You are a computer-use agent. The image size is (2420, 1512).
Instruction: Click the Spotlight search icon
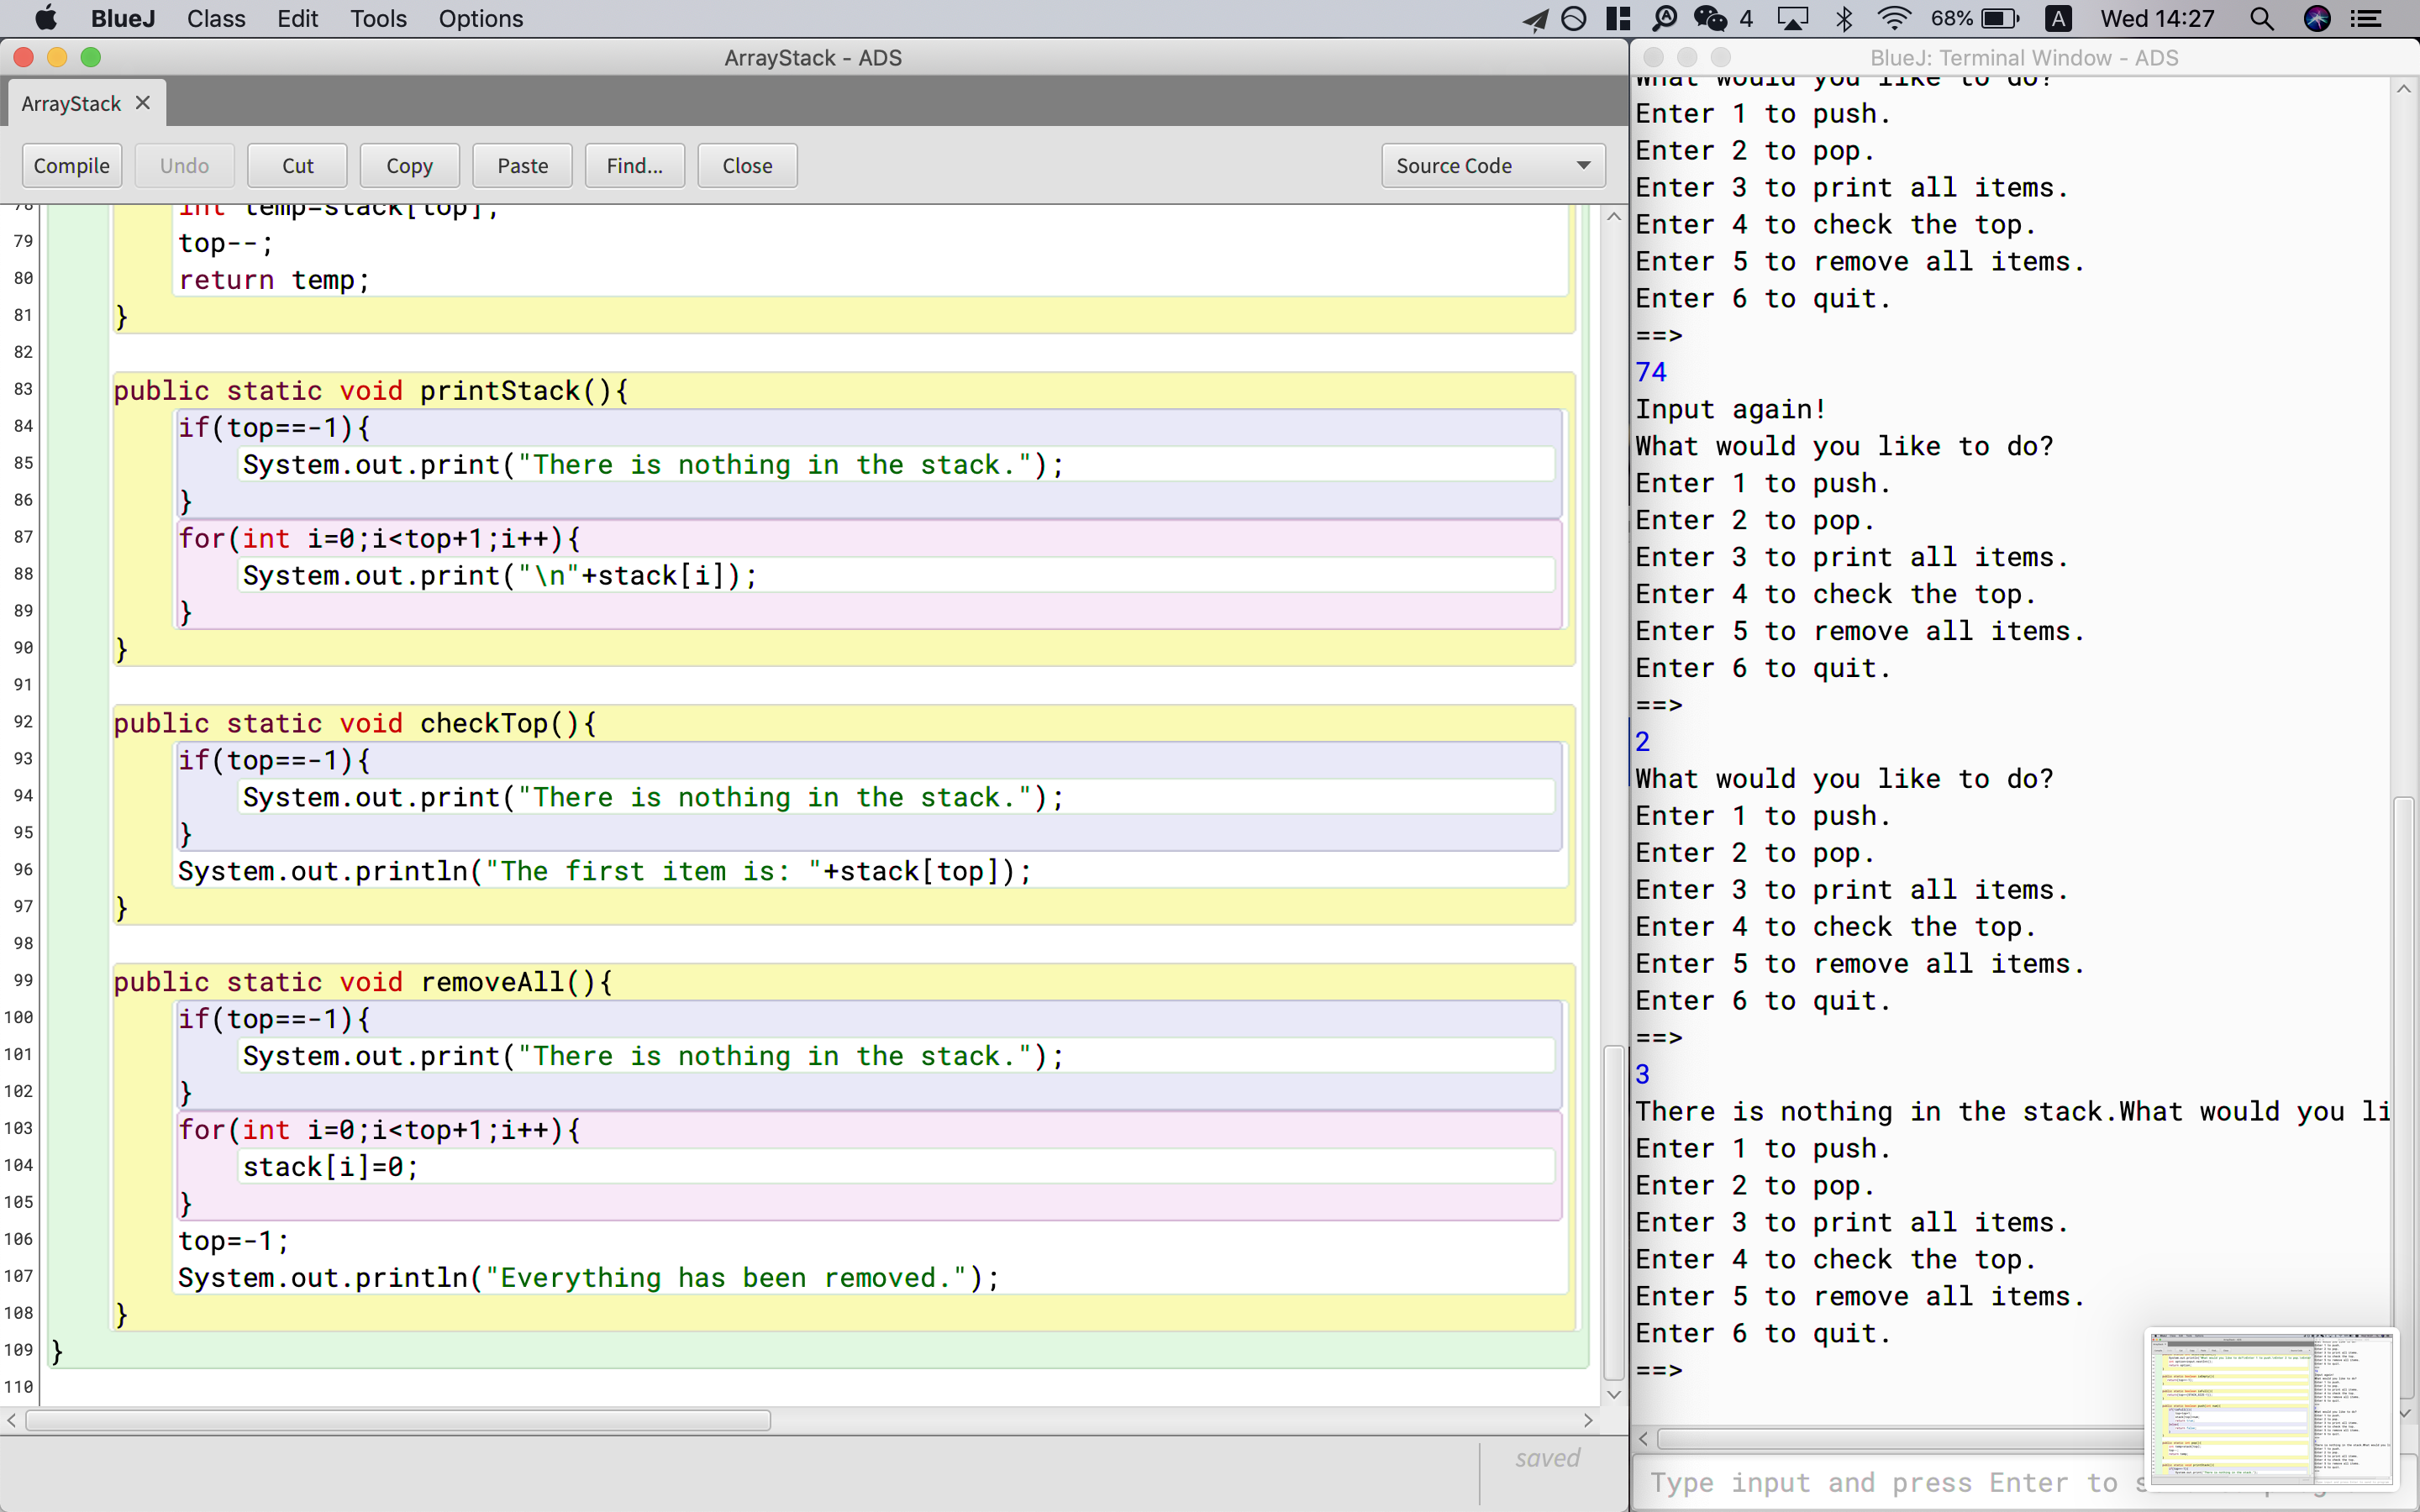pyautogui.click(x=2261, y=19)
